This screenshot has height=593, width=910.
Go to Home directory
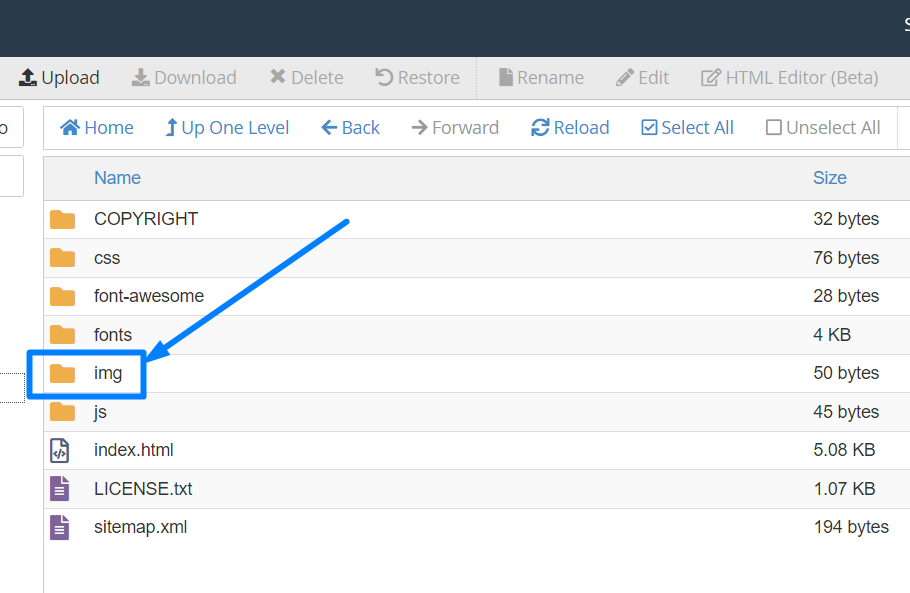[x=97, y=128]
